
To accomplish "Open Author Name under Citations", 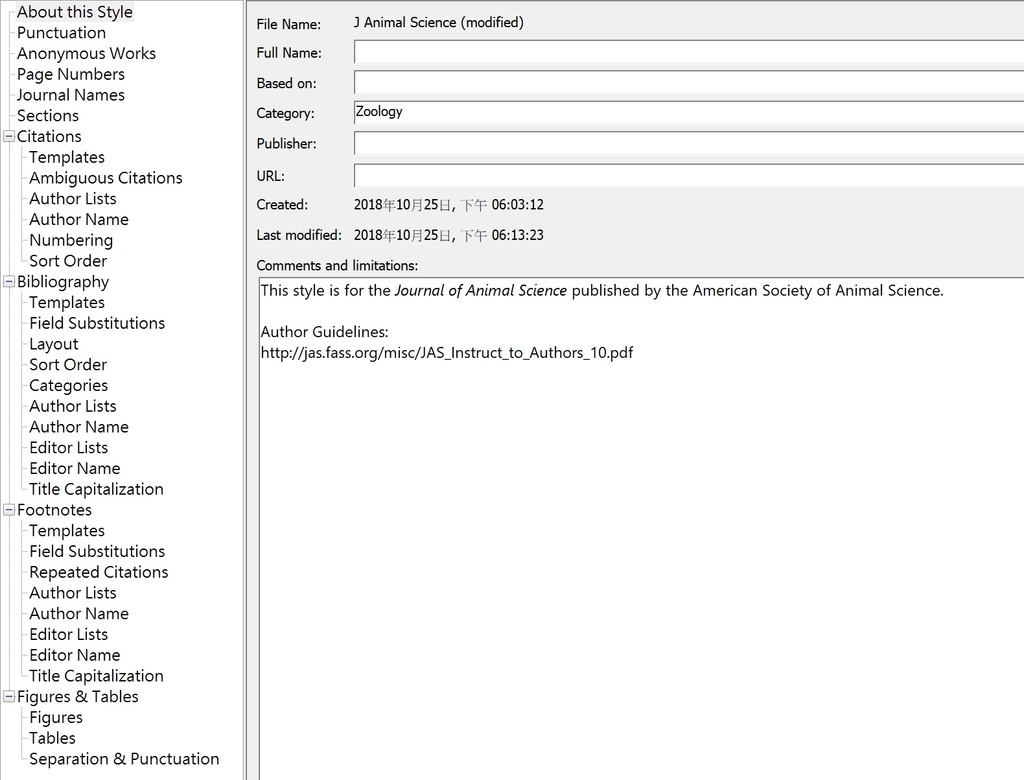I will point(78,219).
